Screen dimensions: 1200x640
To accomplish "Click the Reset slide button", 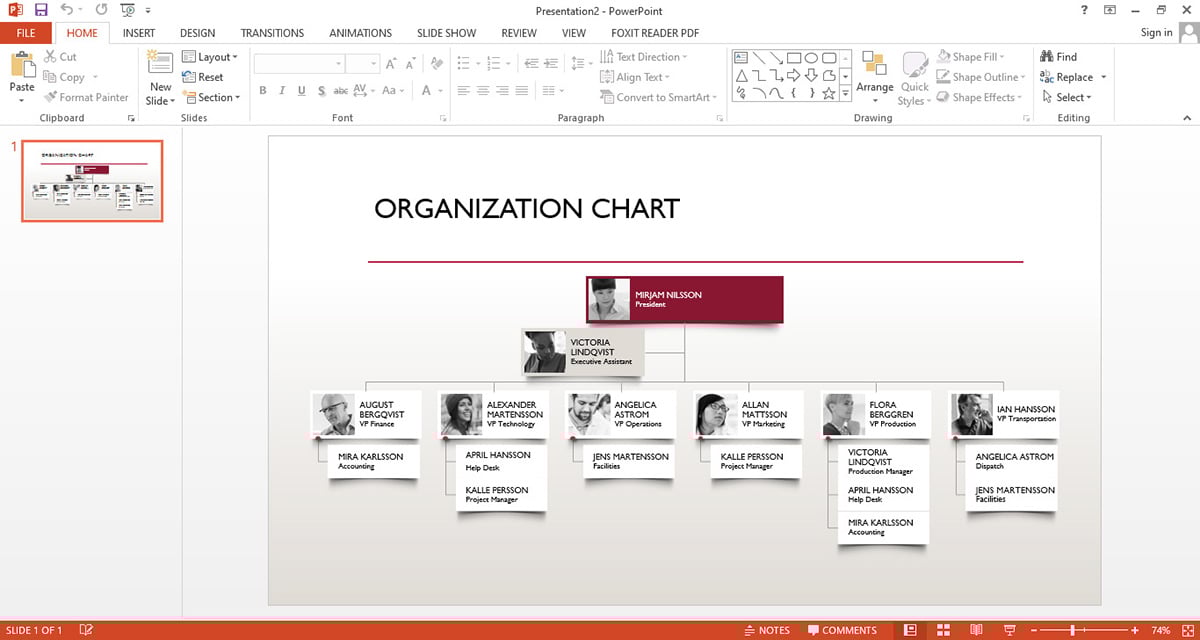I will click(x=204, y=77).
